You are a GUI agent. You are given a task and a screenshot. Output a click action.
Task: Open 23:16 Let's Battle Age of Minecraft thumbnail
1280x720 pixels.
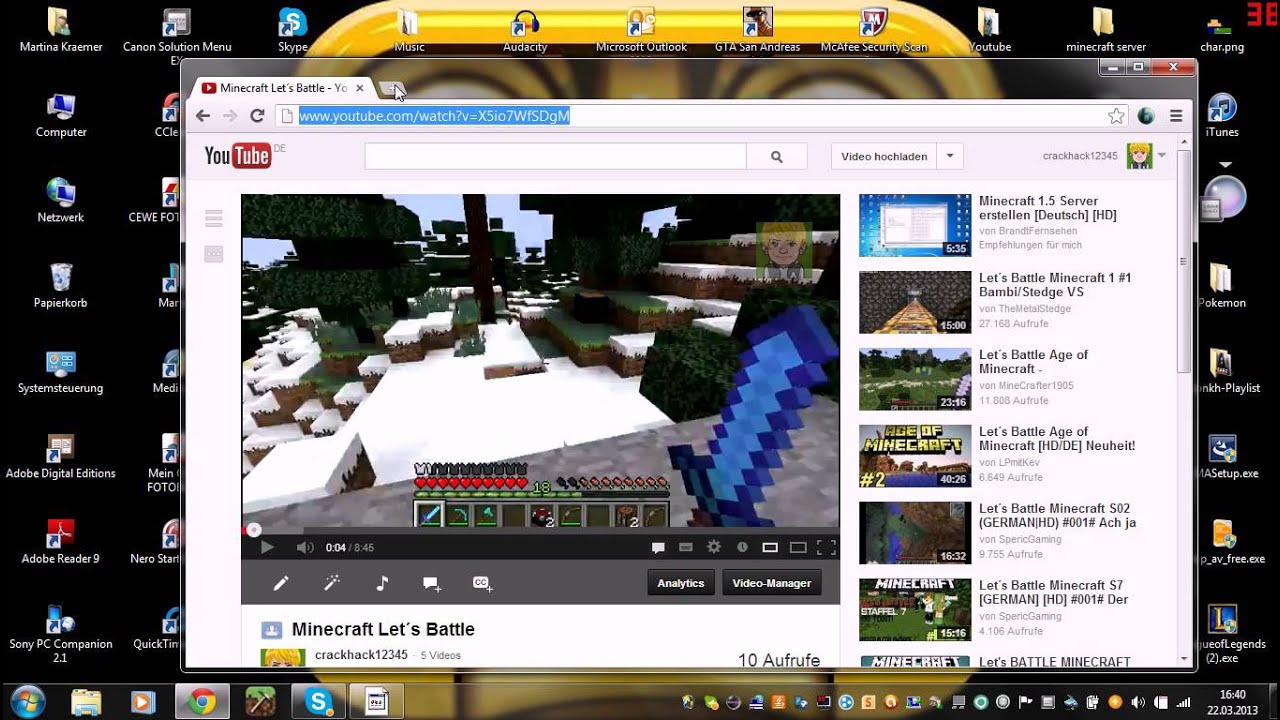pyautogui.click(x=915, y=379)
